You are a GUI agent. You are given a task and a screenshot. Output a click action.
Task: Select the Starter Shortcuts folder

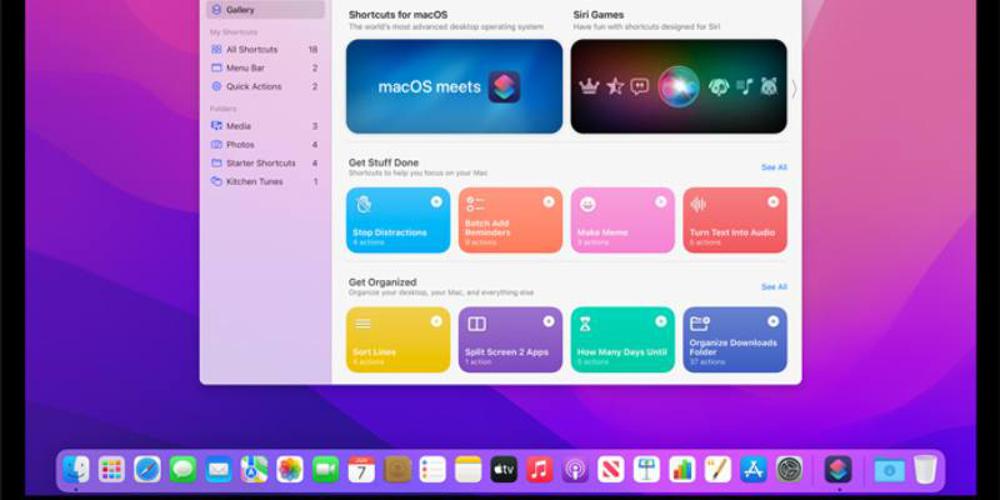pyautogui.click(x=265, y=163)
